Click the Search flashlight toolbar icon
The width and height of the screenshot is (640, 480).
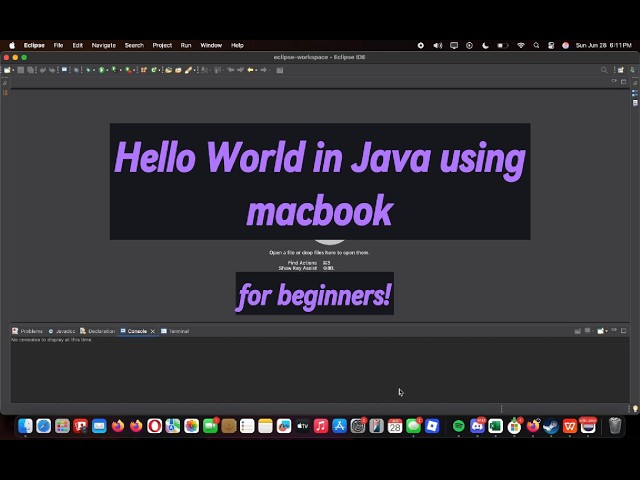point(188,70)
